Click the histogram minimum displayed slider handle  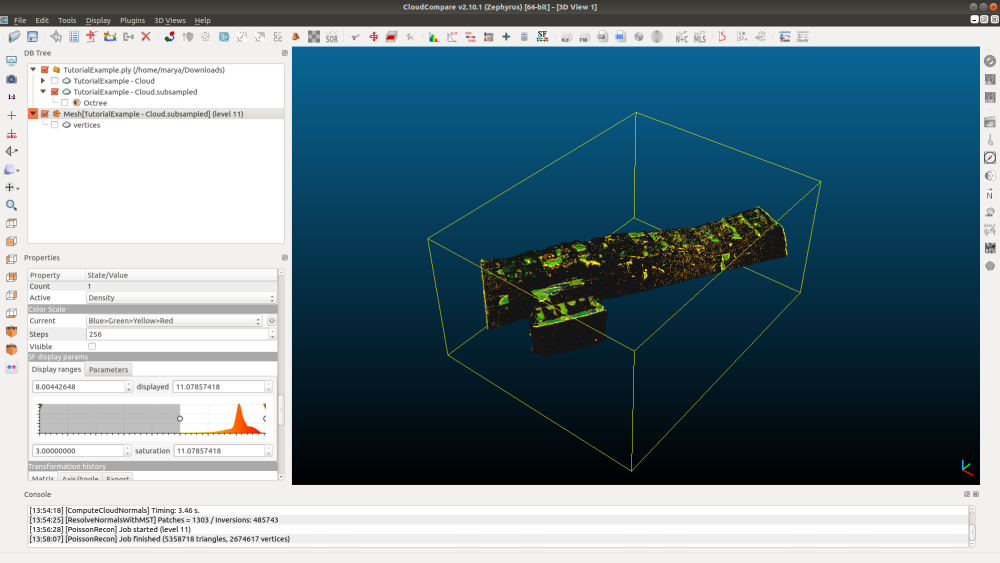click(x=180, y=419)
